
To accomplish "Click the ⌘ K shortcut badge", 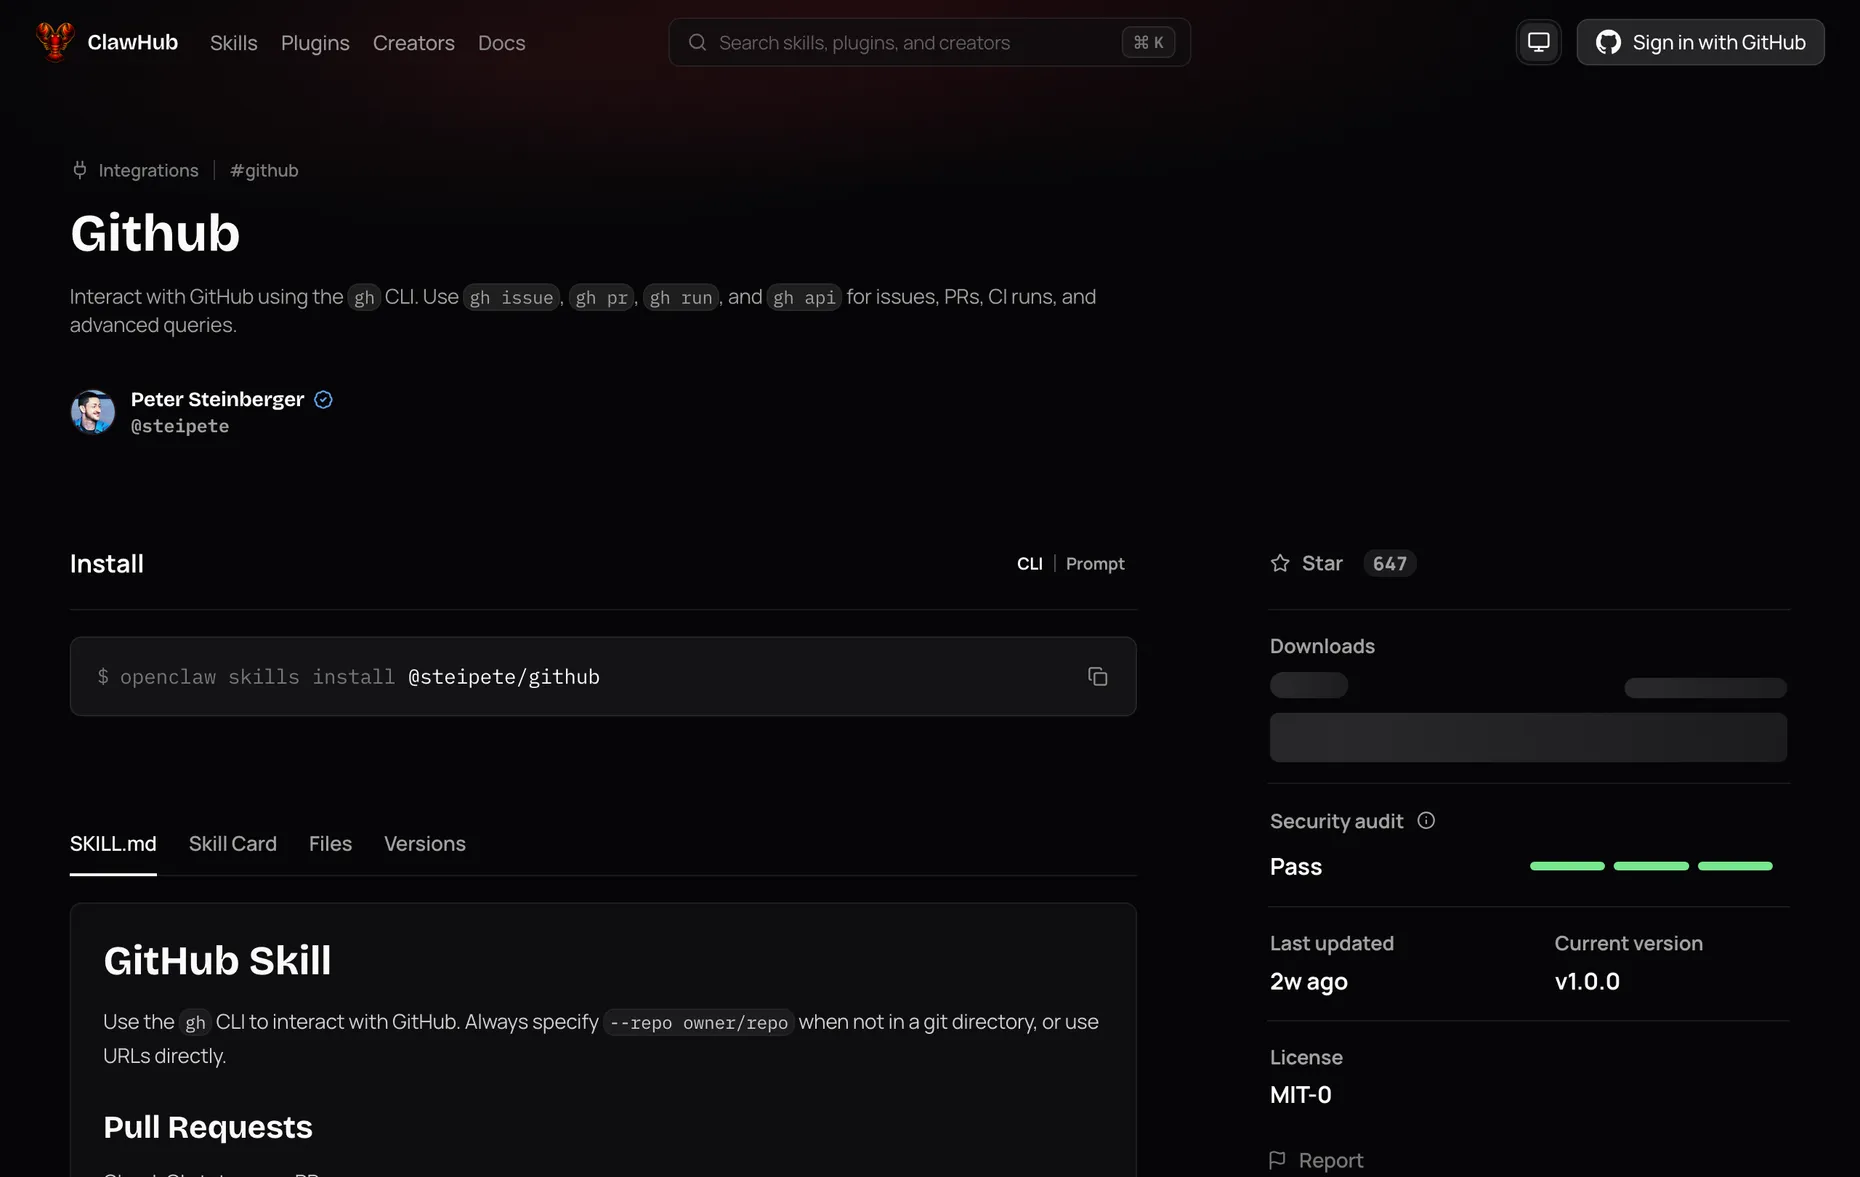I will pos(1148,42).
